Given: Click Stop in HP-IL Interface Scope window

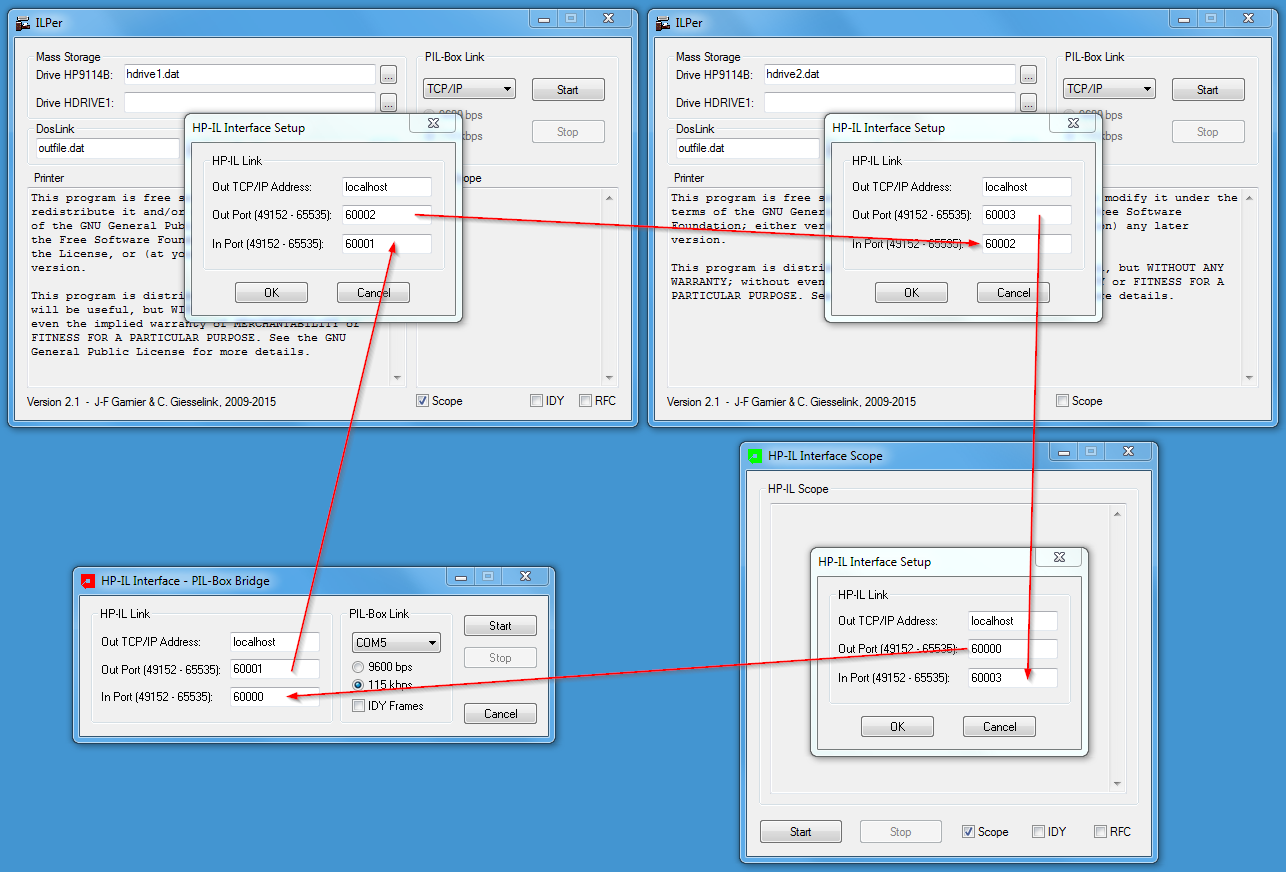Looking at the screenshot, I should (901, 832).
